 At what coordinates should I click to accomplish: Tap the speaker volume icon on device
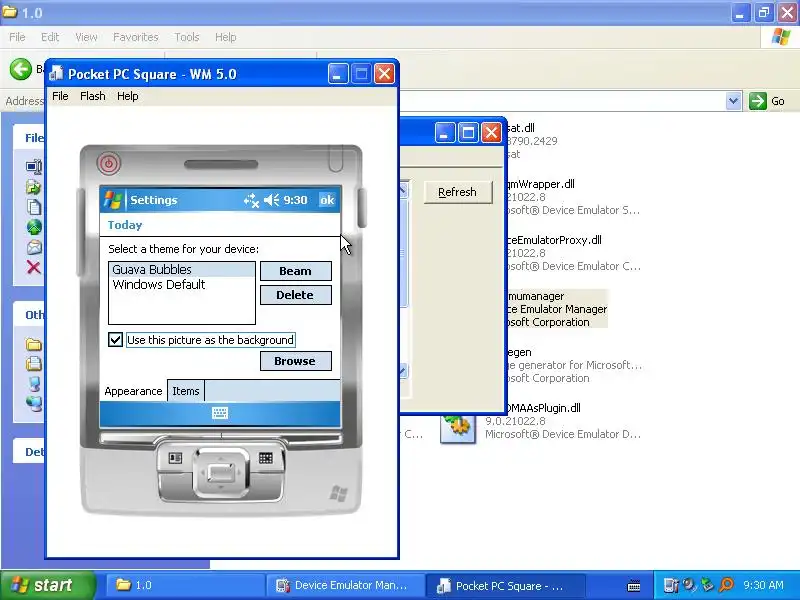271,200
